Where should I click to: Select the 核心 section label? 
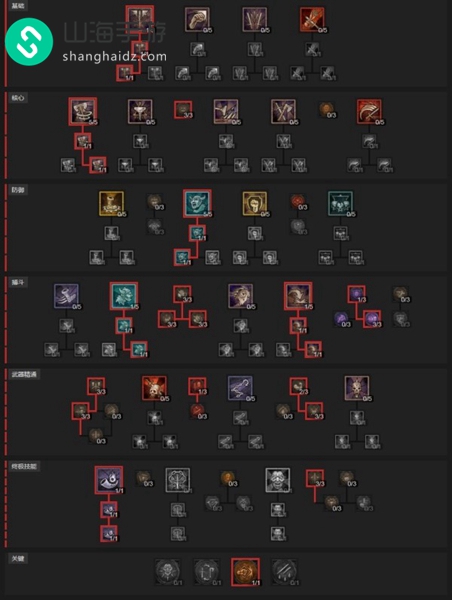point(18,98)
